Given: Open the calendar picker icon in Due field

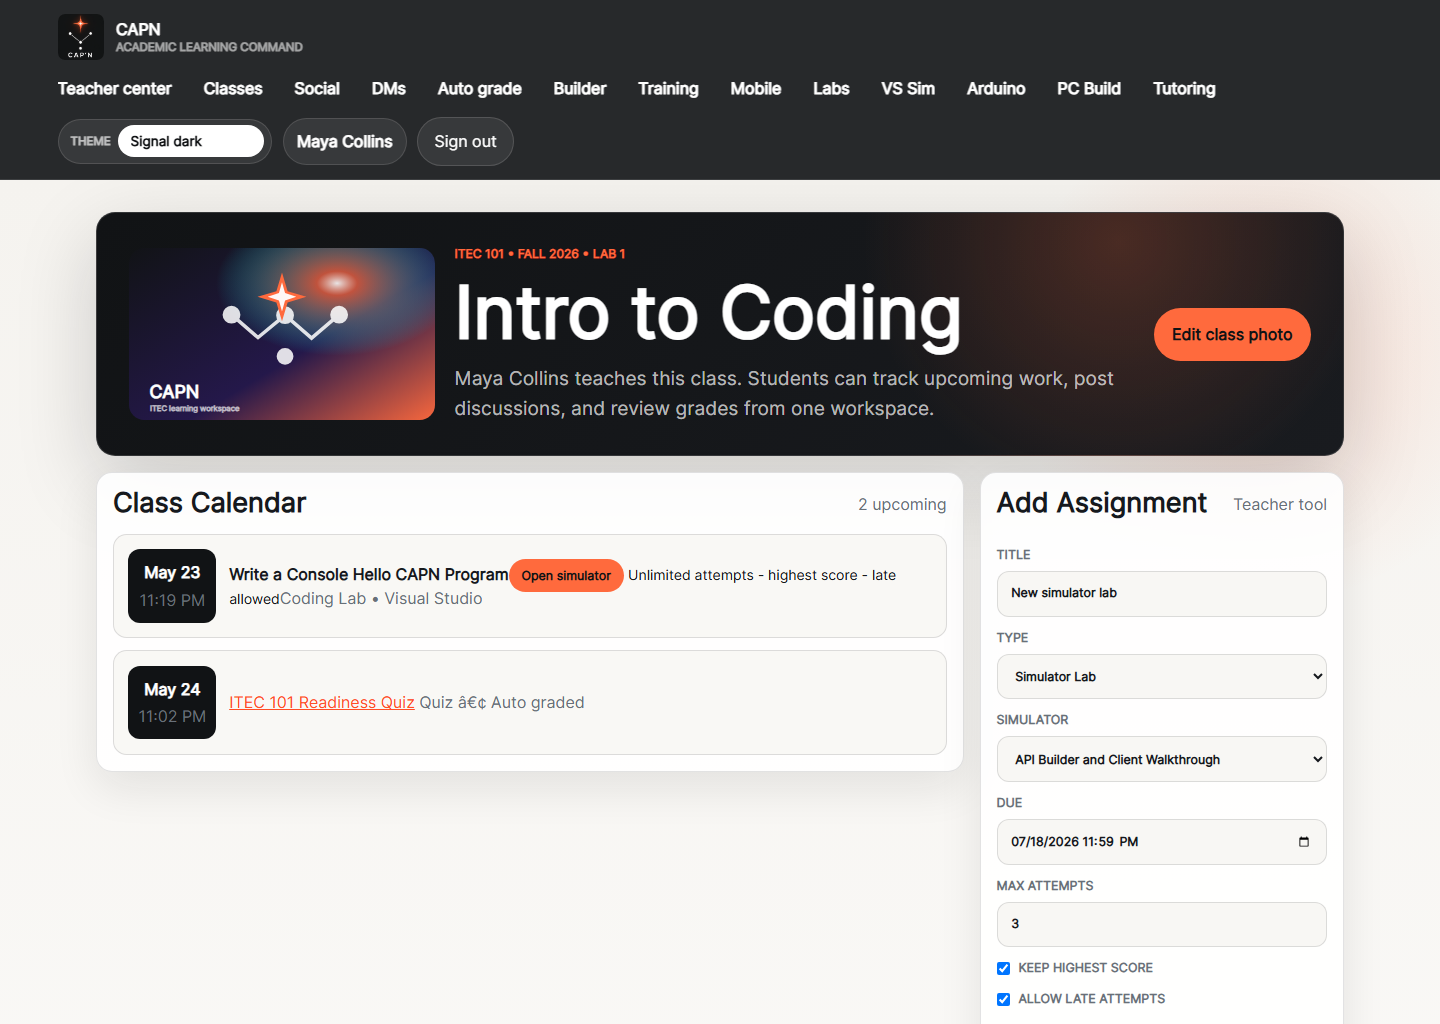Looking at the screenshot, I should pos(1303,842).
